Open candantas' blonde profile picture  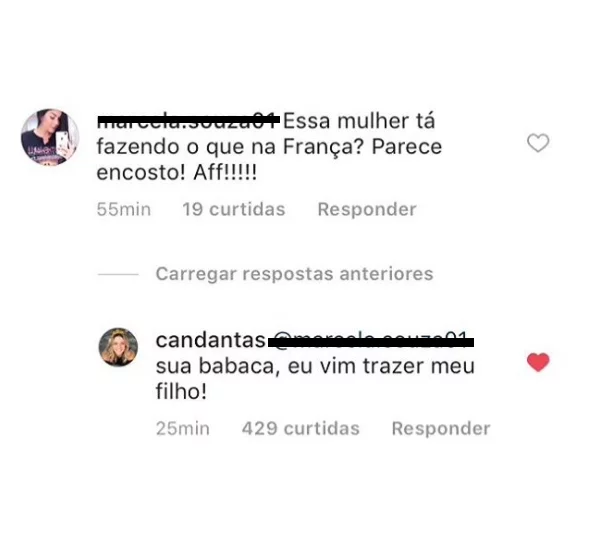118,347
